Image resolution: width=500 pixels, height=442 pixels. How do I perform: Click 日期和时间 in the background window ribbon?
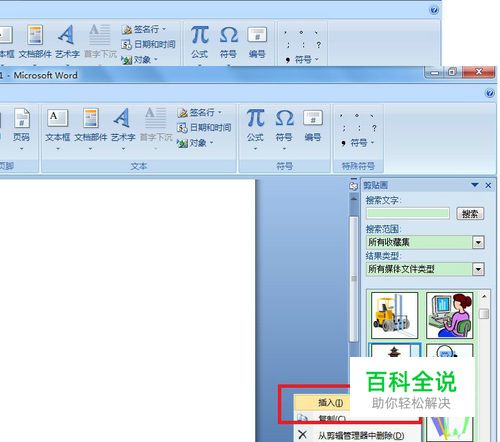click(x=148, y=44)
